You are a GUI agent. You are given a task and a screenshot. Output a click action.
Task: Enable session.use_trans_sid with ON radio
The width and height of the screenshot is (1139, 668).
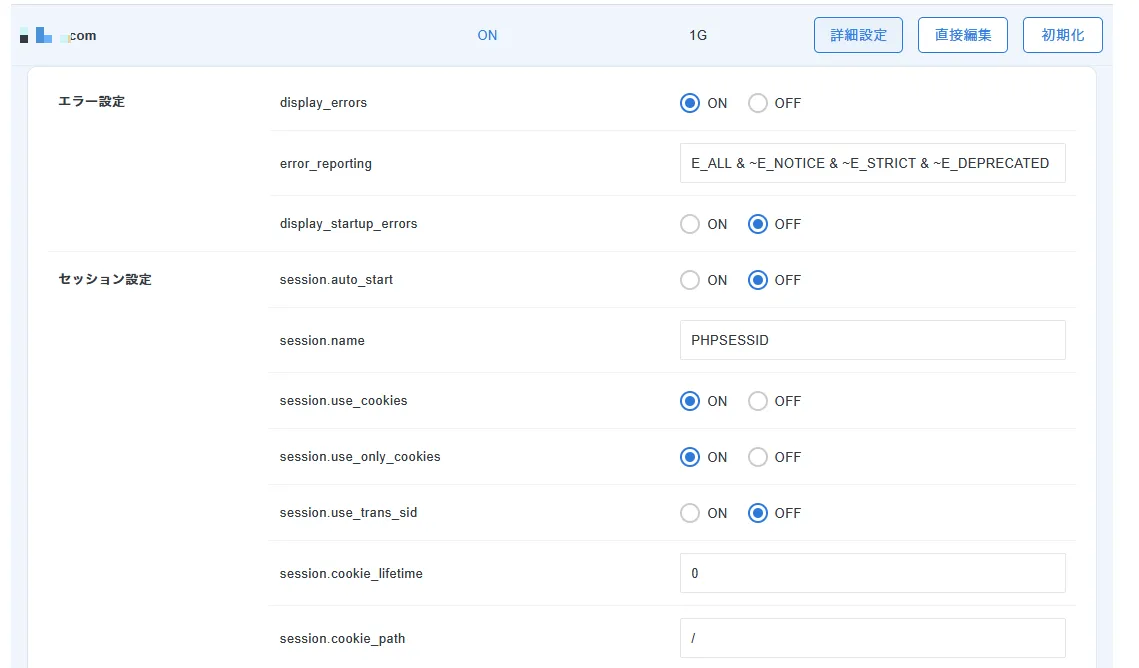(690, 513)
